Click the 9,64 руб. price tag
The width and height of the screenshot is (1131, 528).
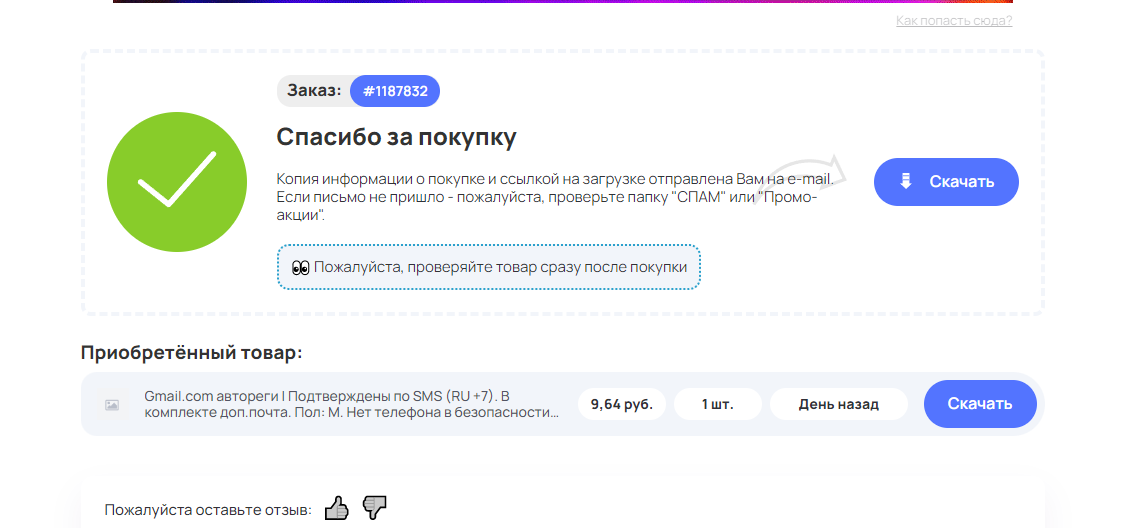click(x=622, y=404)
